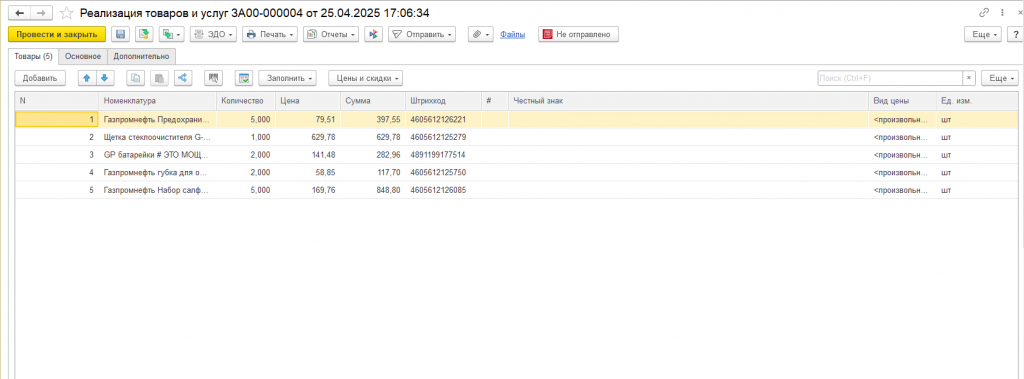Open the top Еще menu
Viewport: 1024px width, 379px height.
coord(984,34)
